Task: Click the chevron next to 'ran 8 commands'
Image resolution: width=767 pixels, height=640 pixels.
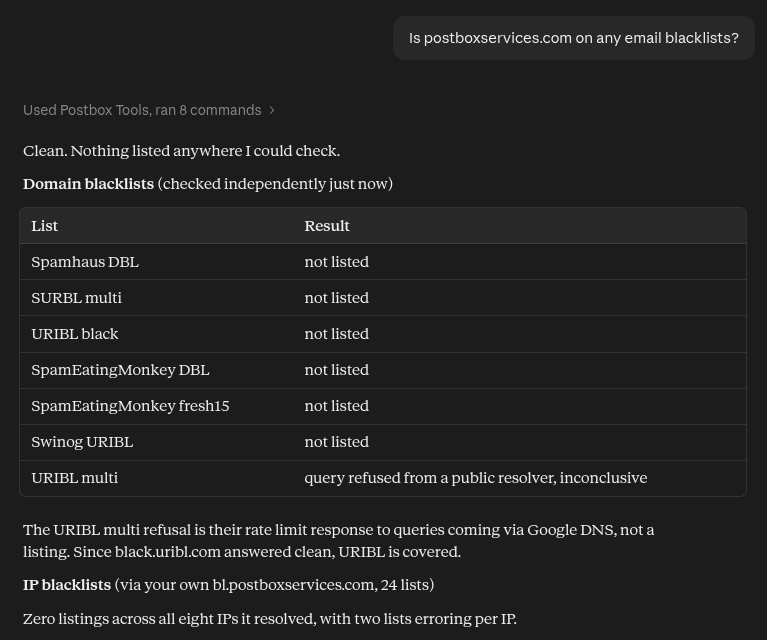Action: [272, 111]
